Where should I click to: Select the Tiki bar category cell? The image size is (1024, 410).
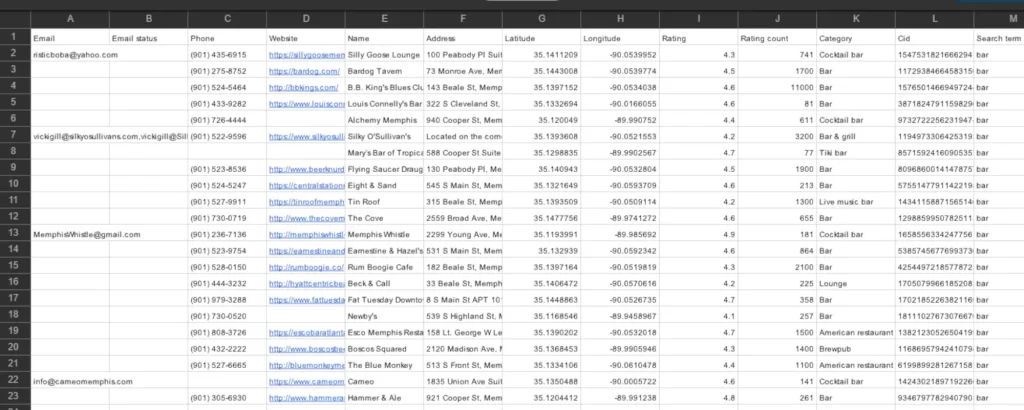(x=856, y=153)
